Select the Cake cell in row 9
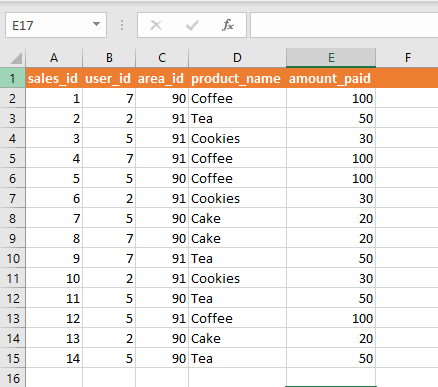This screenshot has width=438, height=387. (237, 238)
